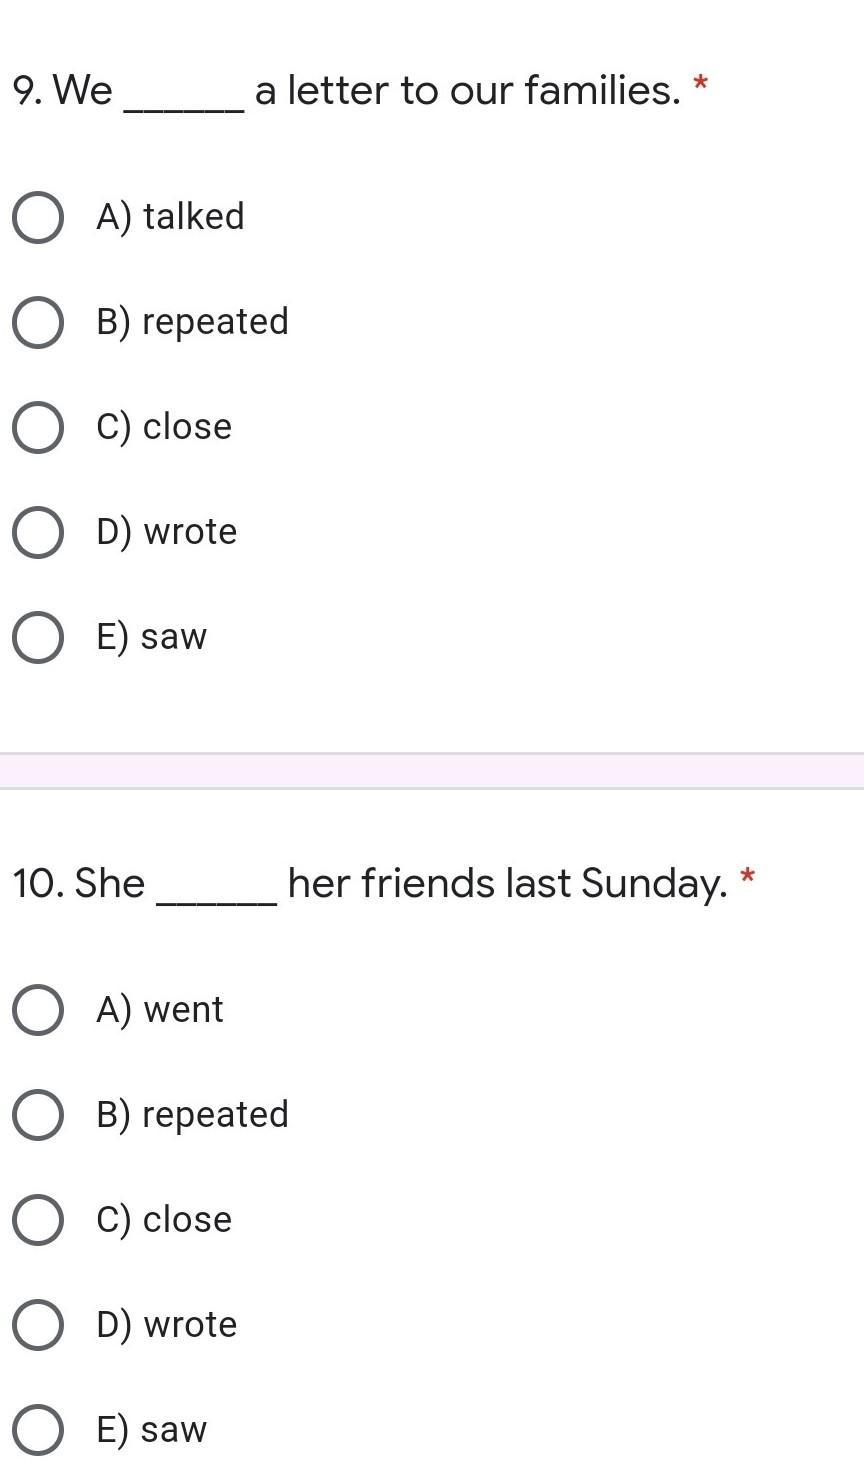Select 'E) saw' radio in question 10
The width and height of the screenshot is (864, 1482).
(x=38, y=1430)
